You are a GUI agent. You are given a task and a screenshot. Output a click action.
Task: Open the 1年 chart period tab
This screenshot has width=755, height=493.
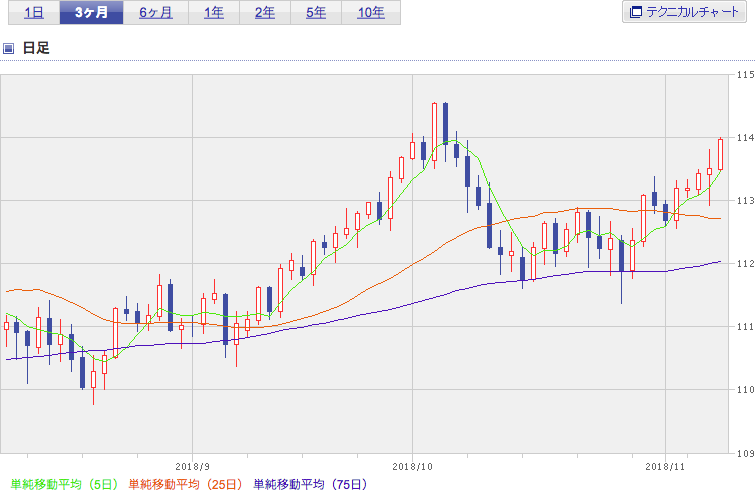click(x=214, y=13)
